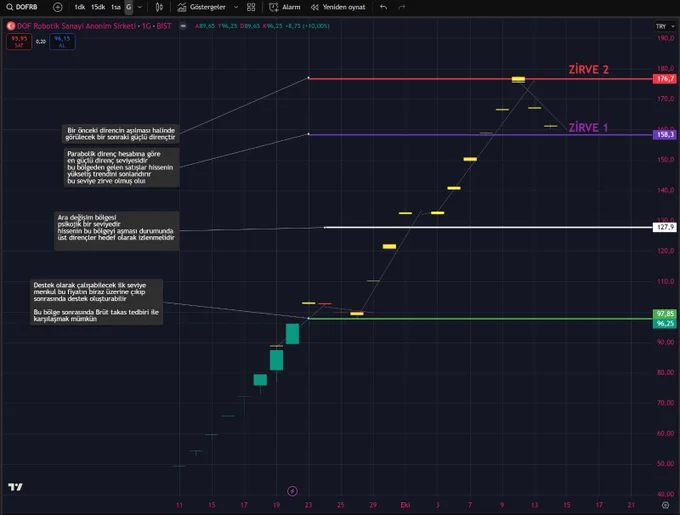Click the 'Ara değişim bölgesi' note

[x=117, y=231]
